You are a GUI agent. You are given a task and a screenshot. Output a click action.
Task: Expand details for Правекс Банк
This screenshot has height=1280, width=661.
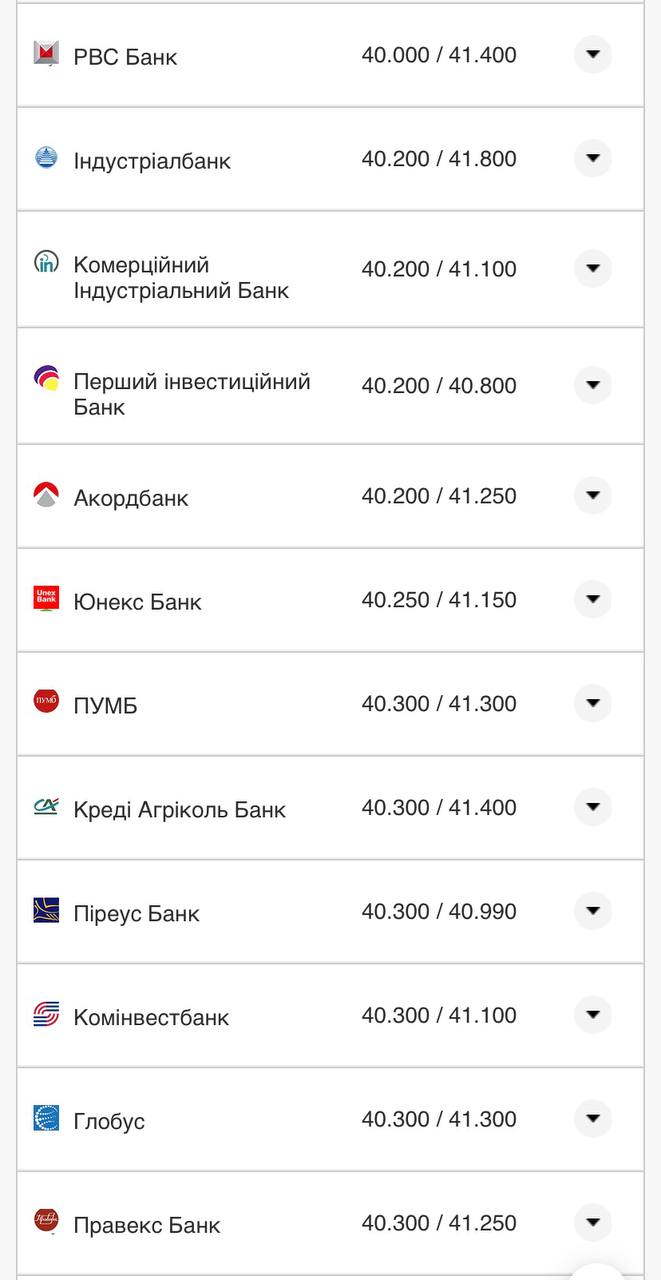click(592, 1222)
